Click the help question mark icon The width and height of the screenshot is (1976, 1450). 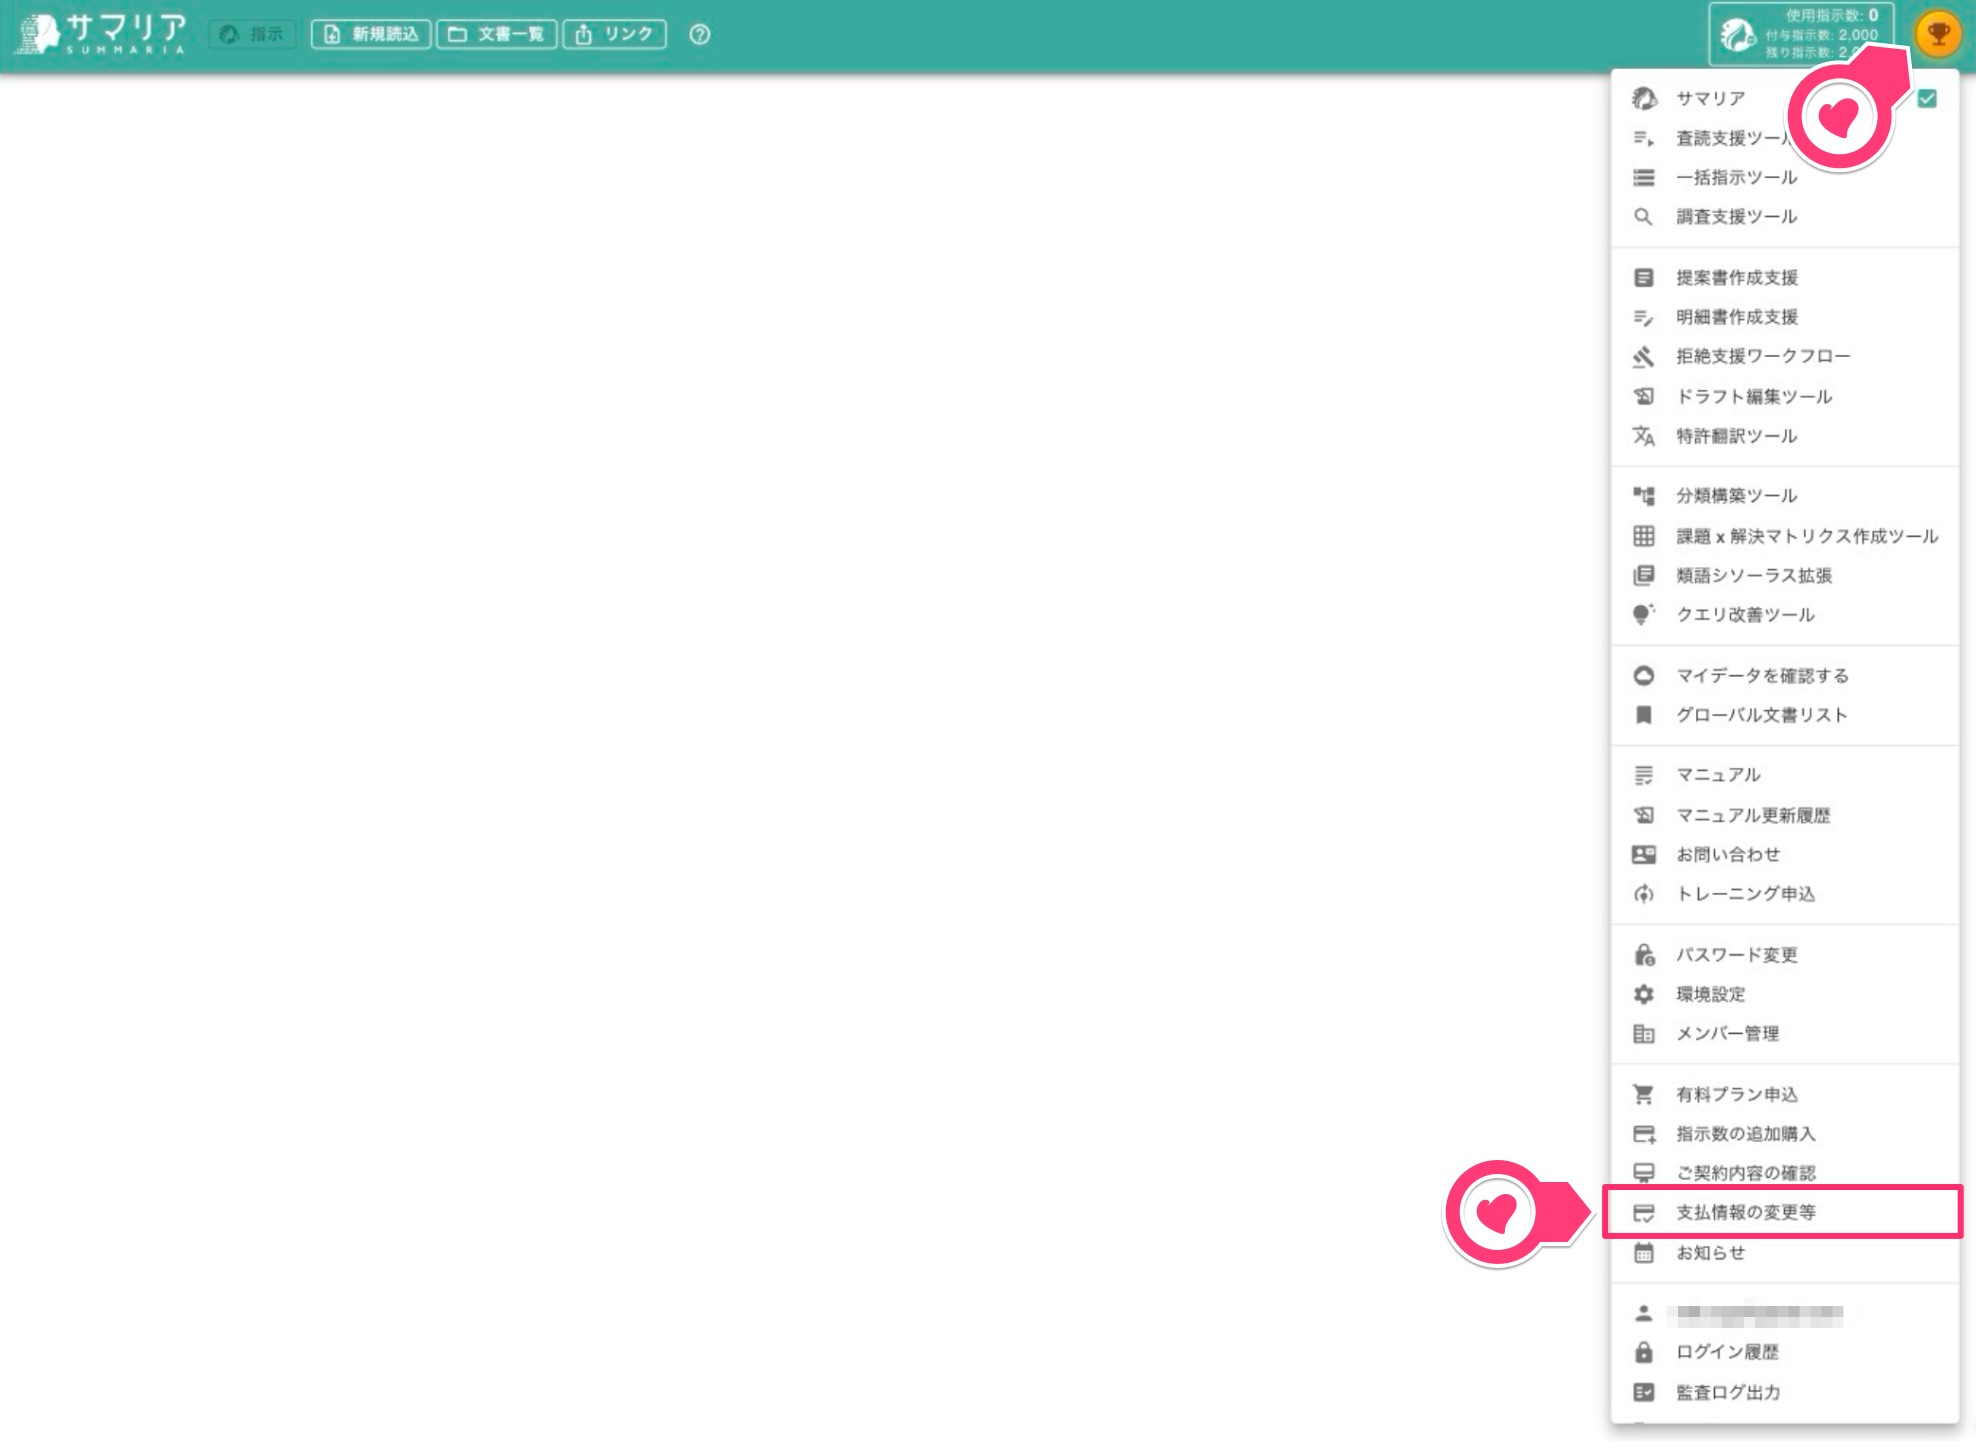click(x=700, y=35)
